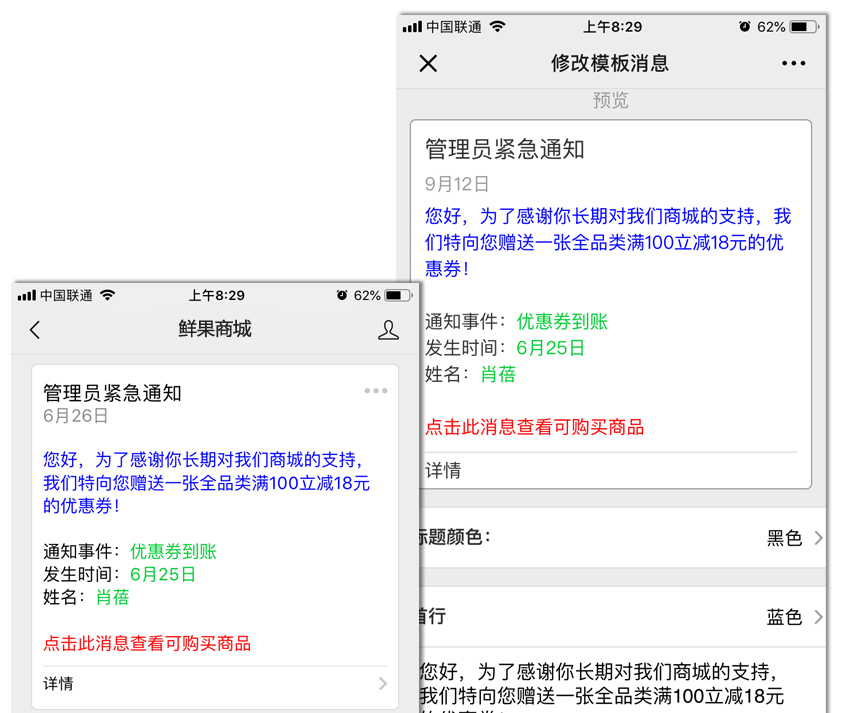Open 详情 in the 9月12日 preview card

tap(444, 470)
